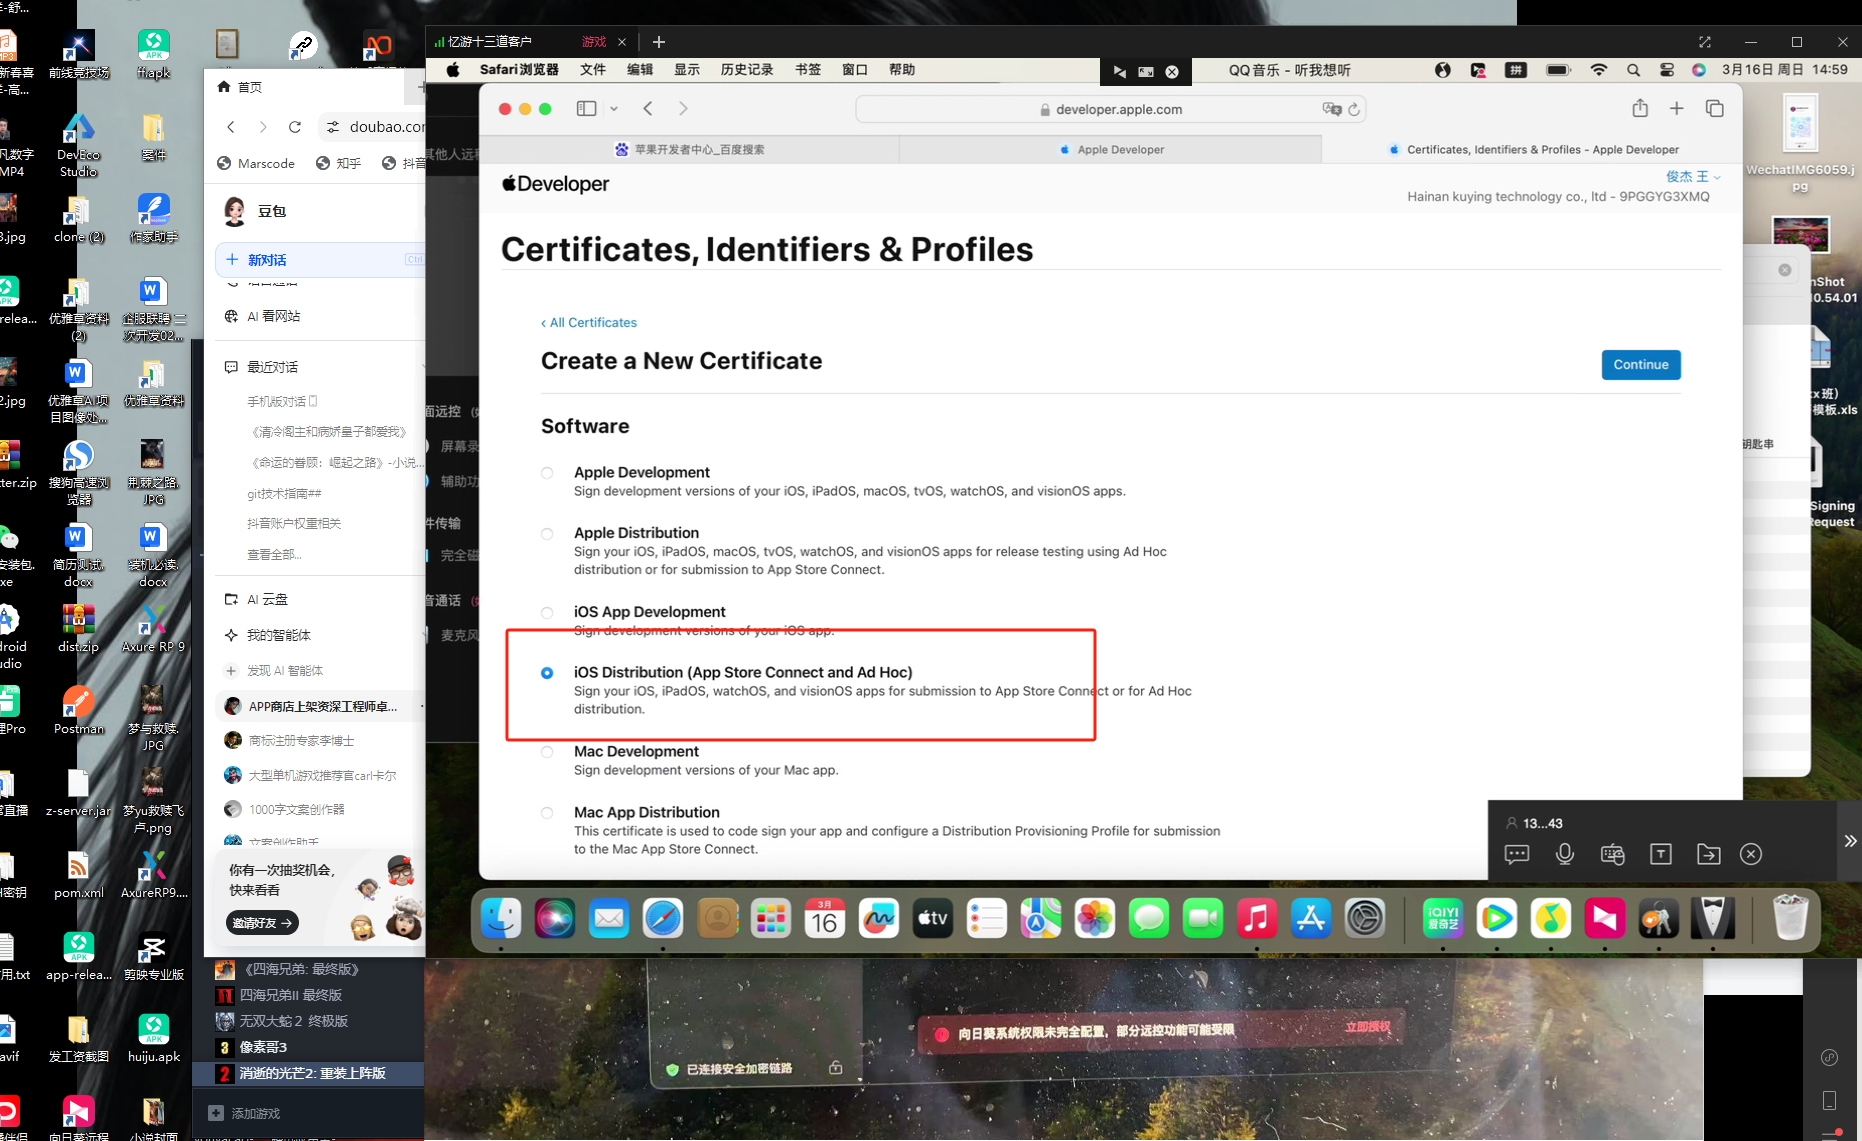The image size is (1862, 1141).
Task: Open Launchpad from the Dock
Action: [x=771, y=918]
